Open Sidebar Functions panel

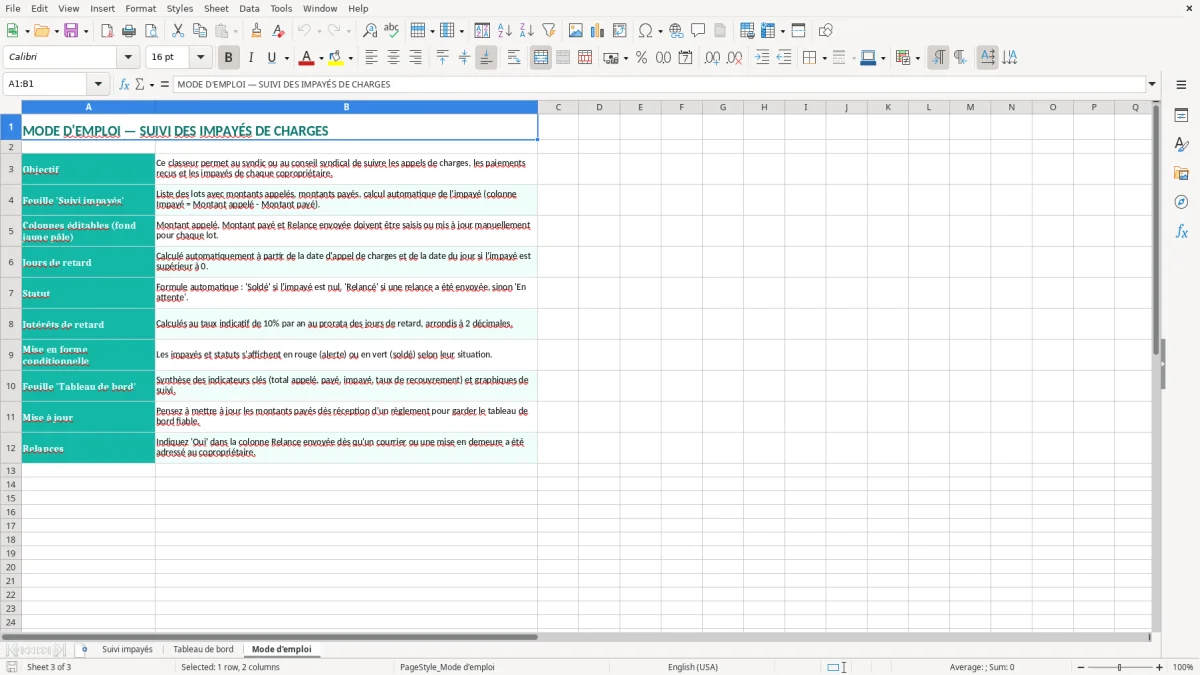1181,231
